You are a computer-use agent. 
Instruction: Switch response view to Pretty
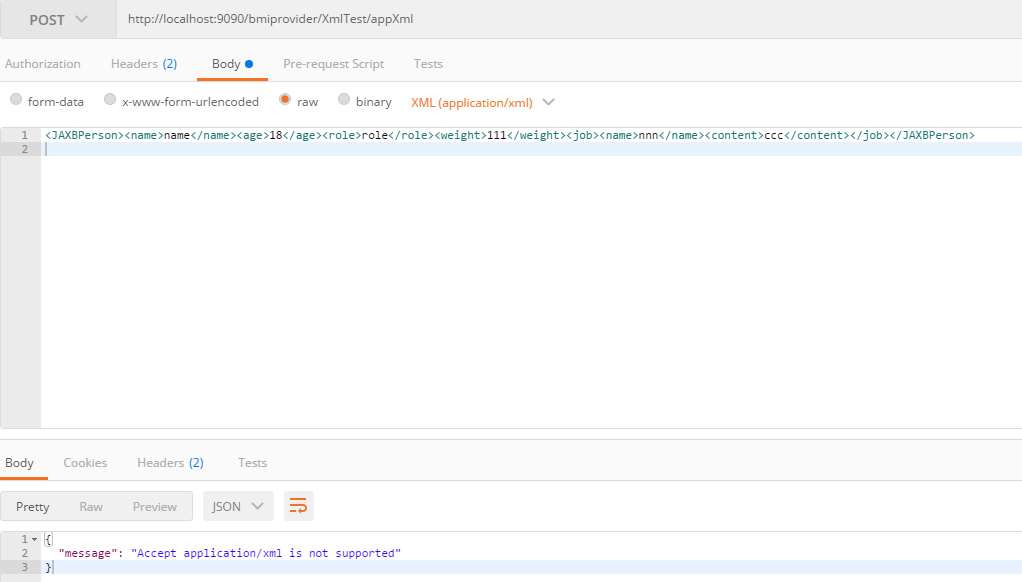(33, 506)
